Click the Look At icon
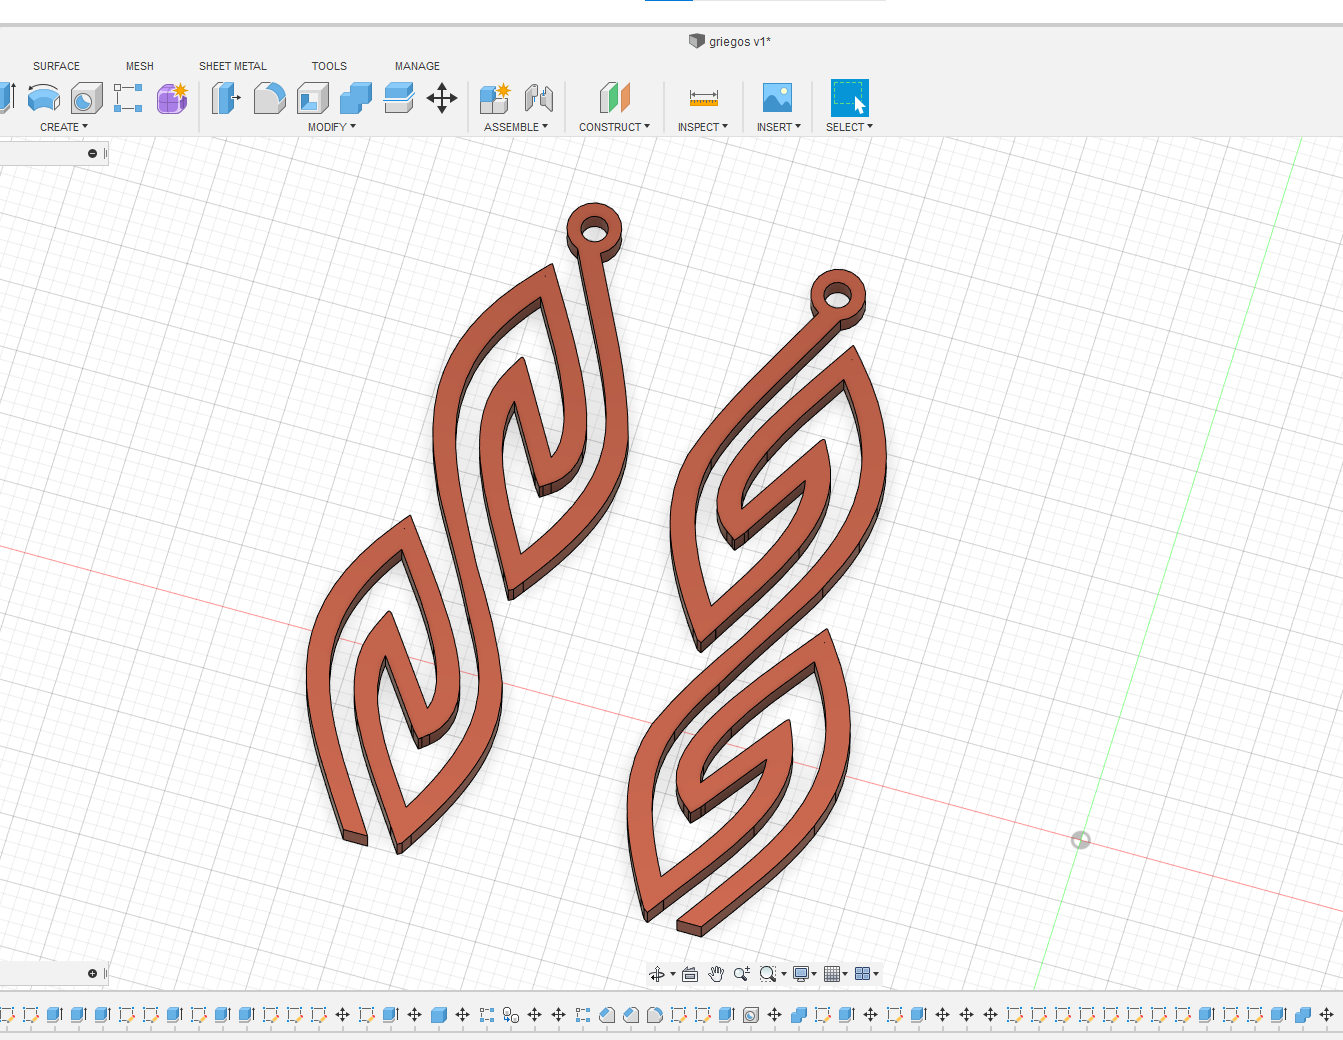 tap(690, 974)
